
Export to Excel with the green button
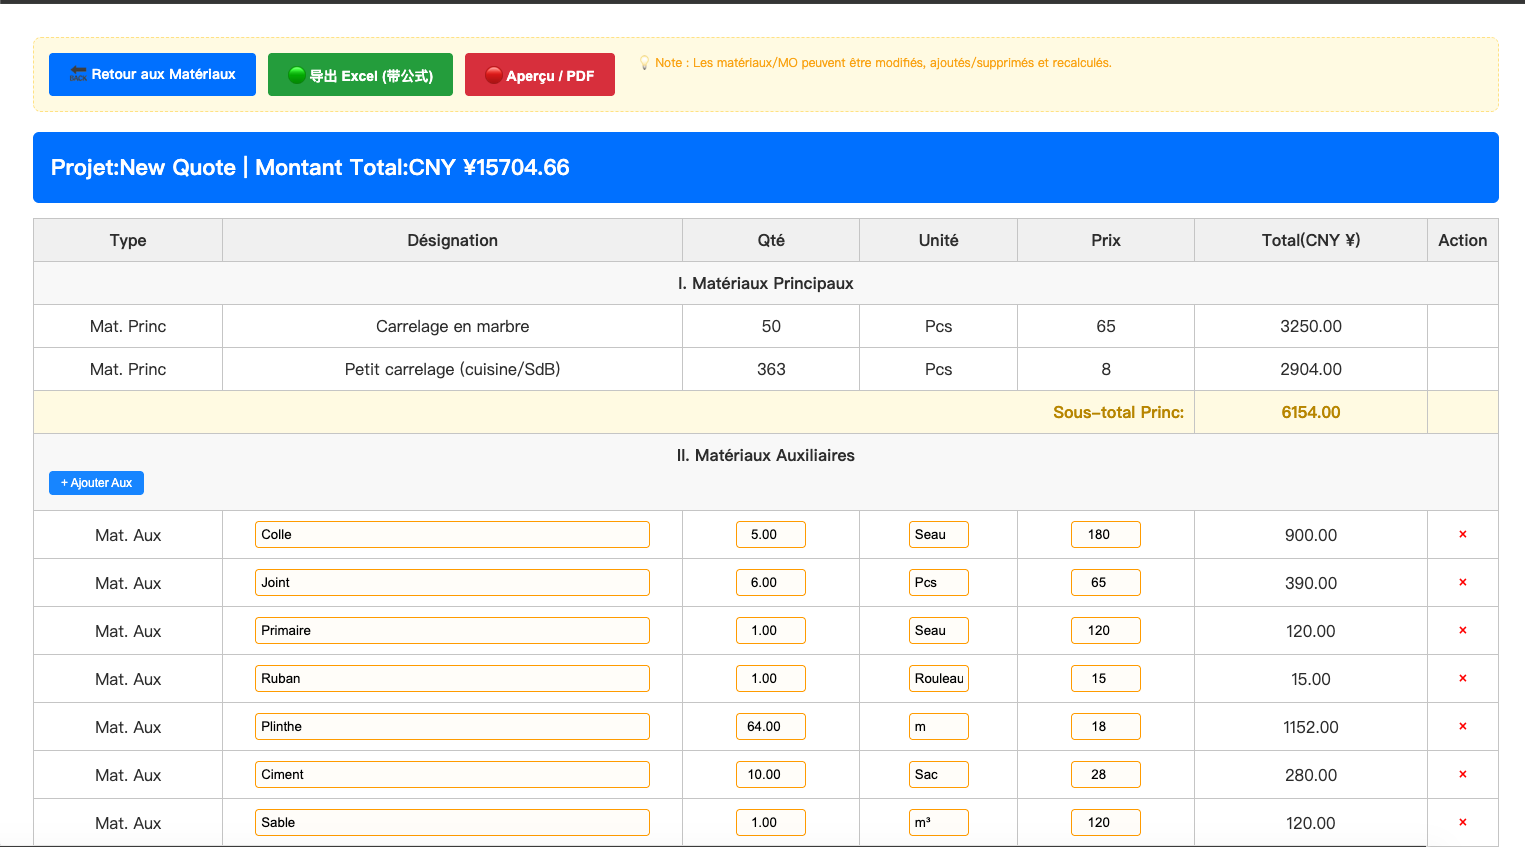tap(360, 75)
